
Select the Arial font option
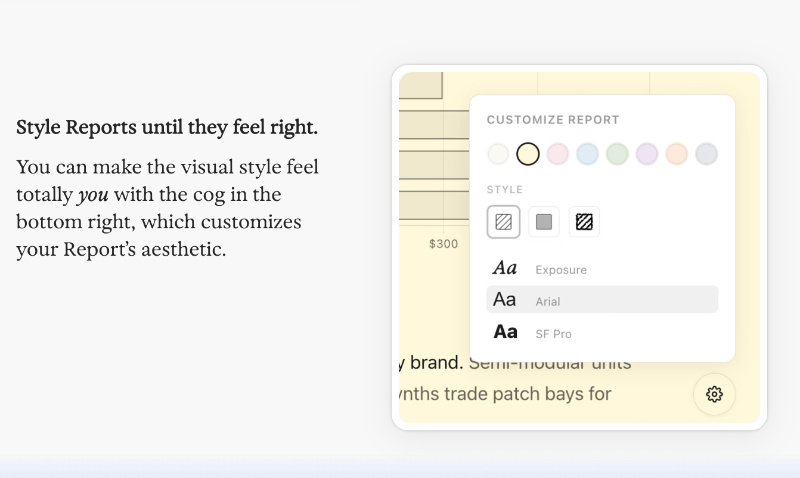[x=602, y=299]
